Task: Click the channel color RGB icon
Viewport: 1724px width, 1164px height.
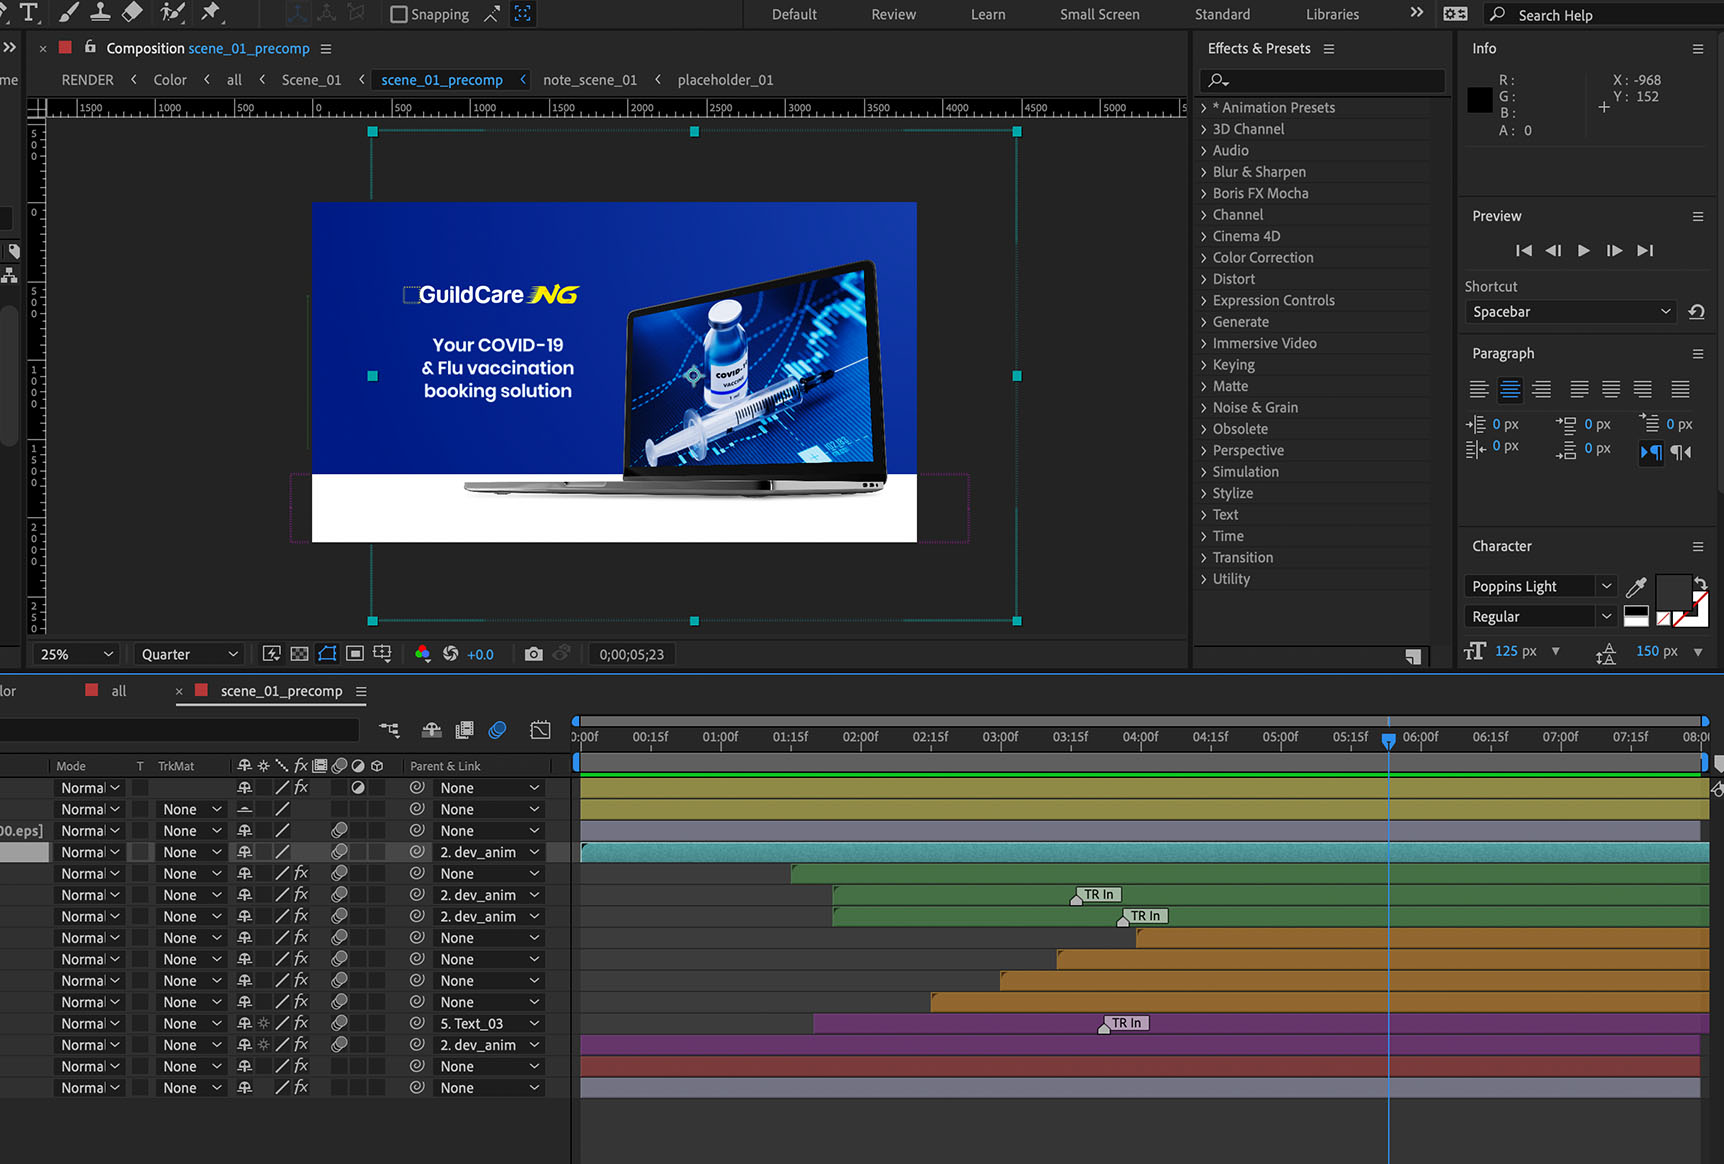Action: [x=422, y=654]
